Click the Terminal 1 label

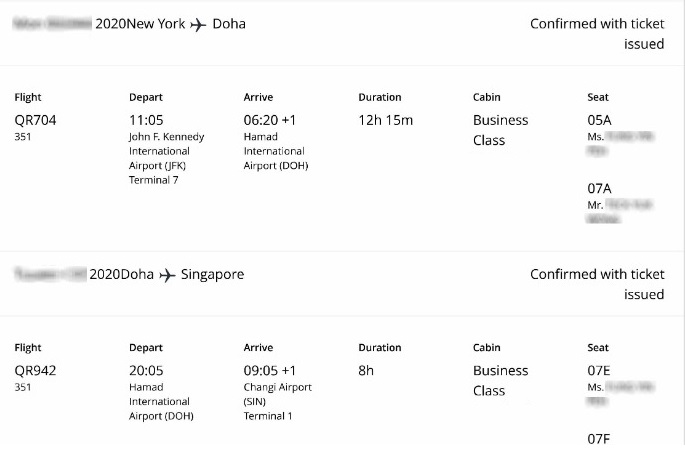[270, 416]
